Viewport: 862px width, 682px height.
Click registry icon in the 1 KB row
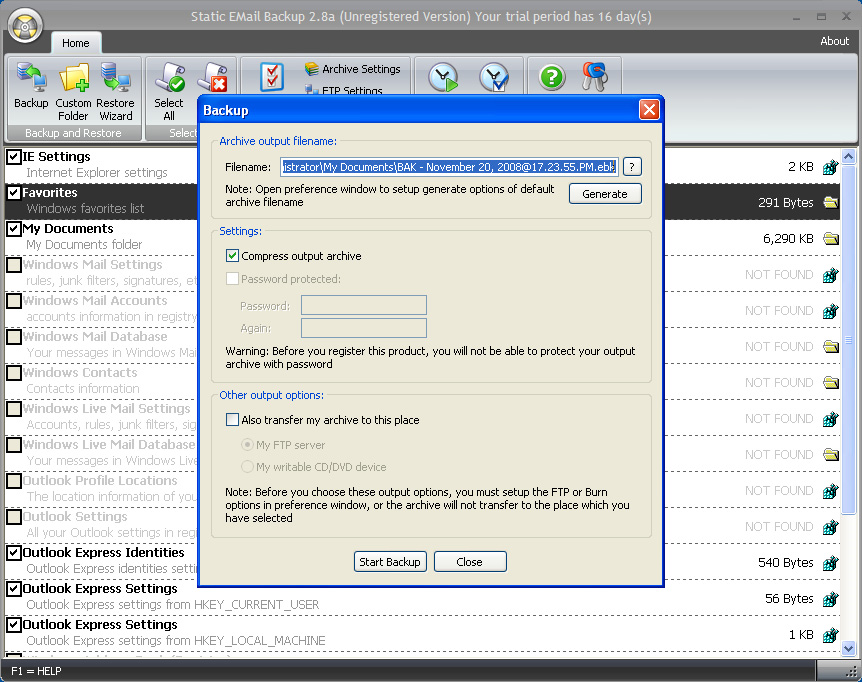click(831, 635)
